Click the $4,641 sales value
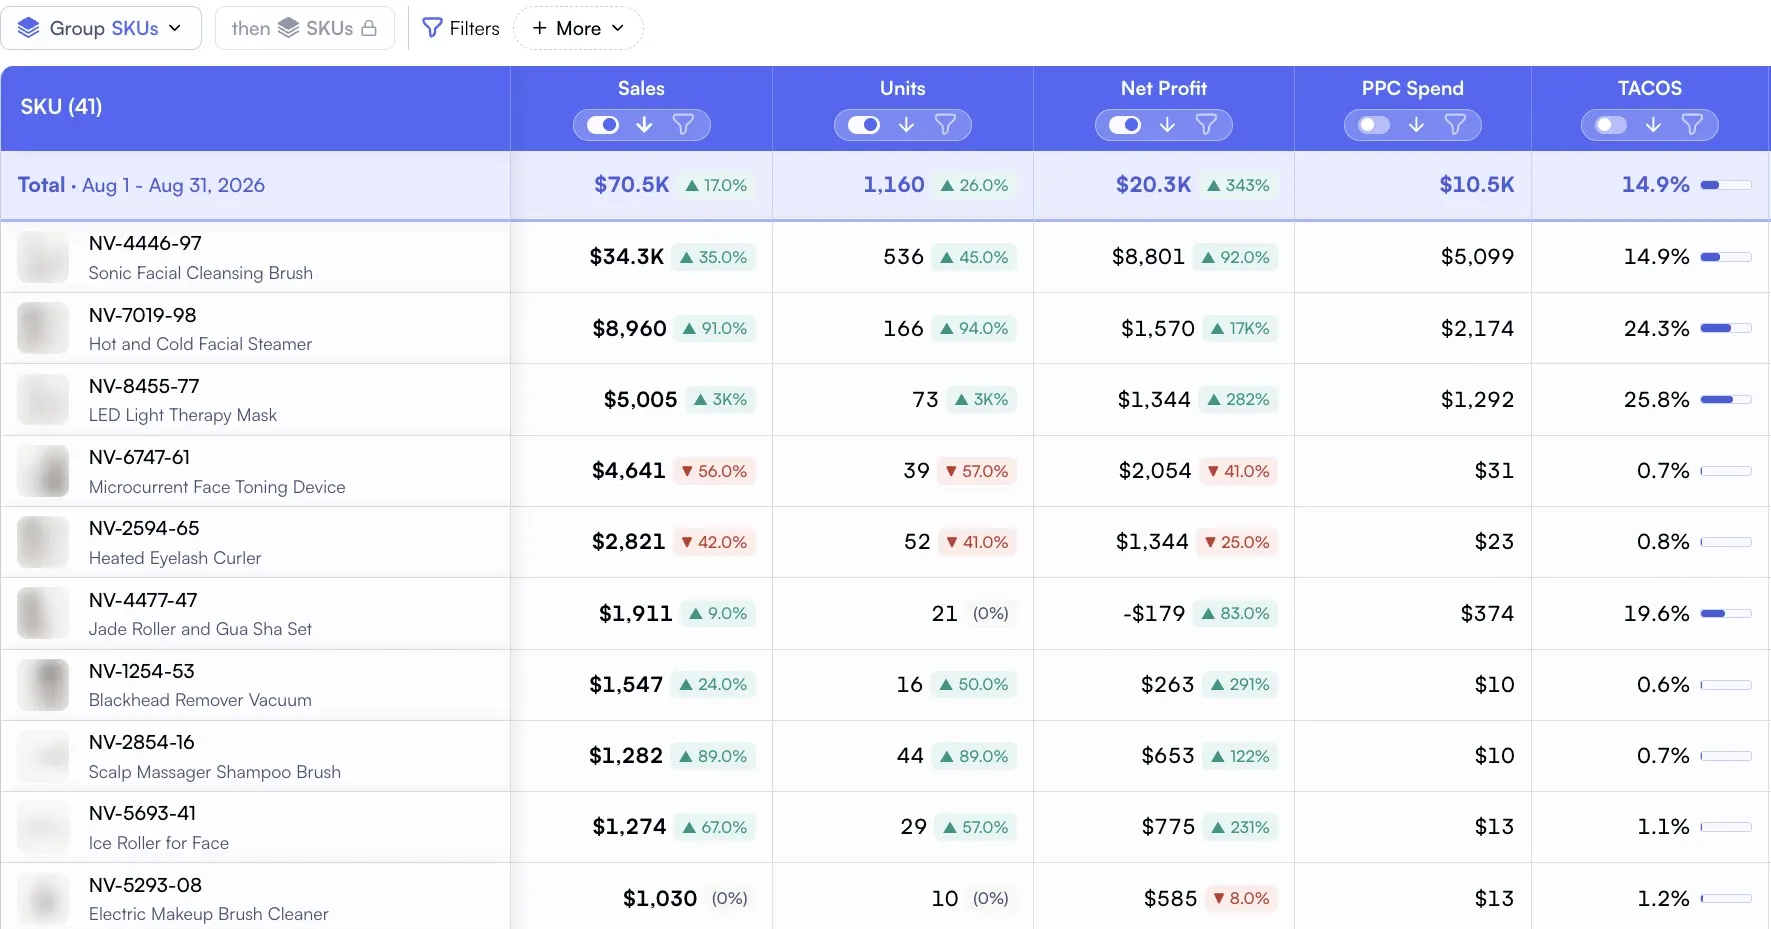This screenshot has width=1771, height=929. tap(628, 470)
